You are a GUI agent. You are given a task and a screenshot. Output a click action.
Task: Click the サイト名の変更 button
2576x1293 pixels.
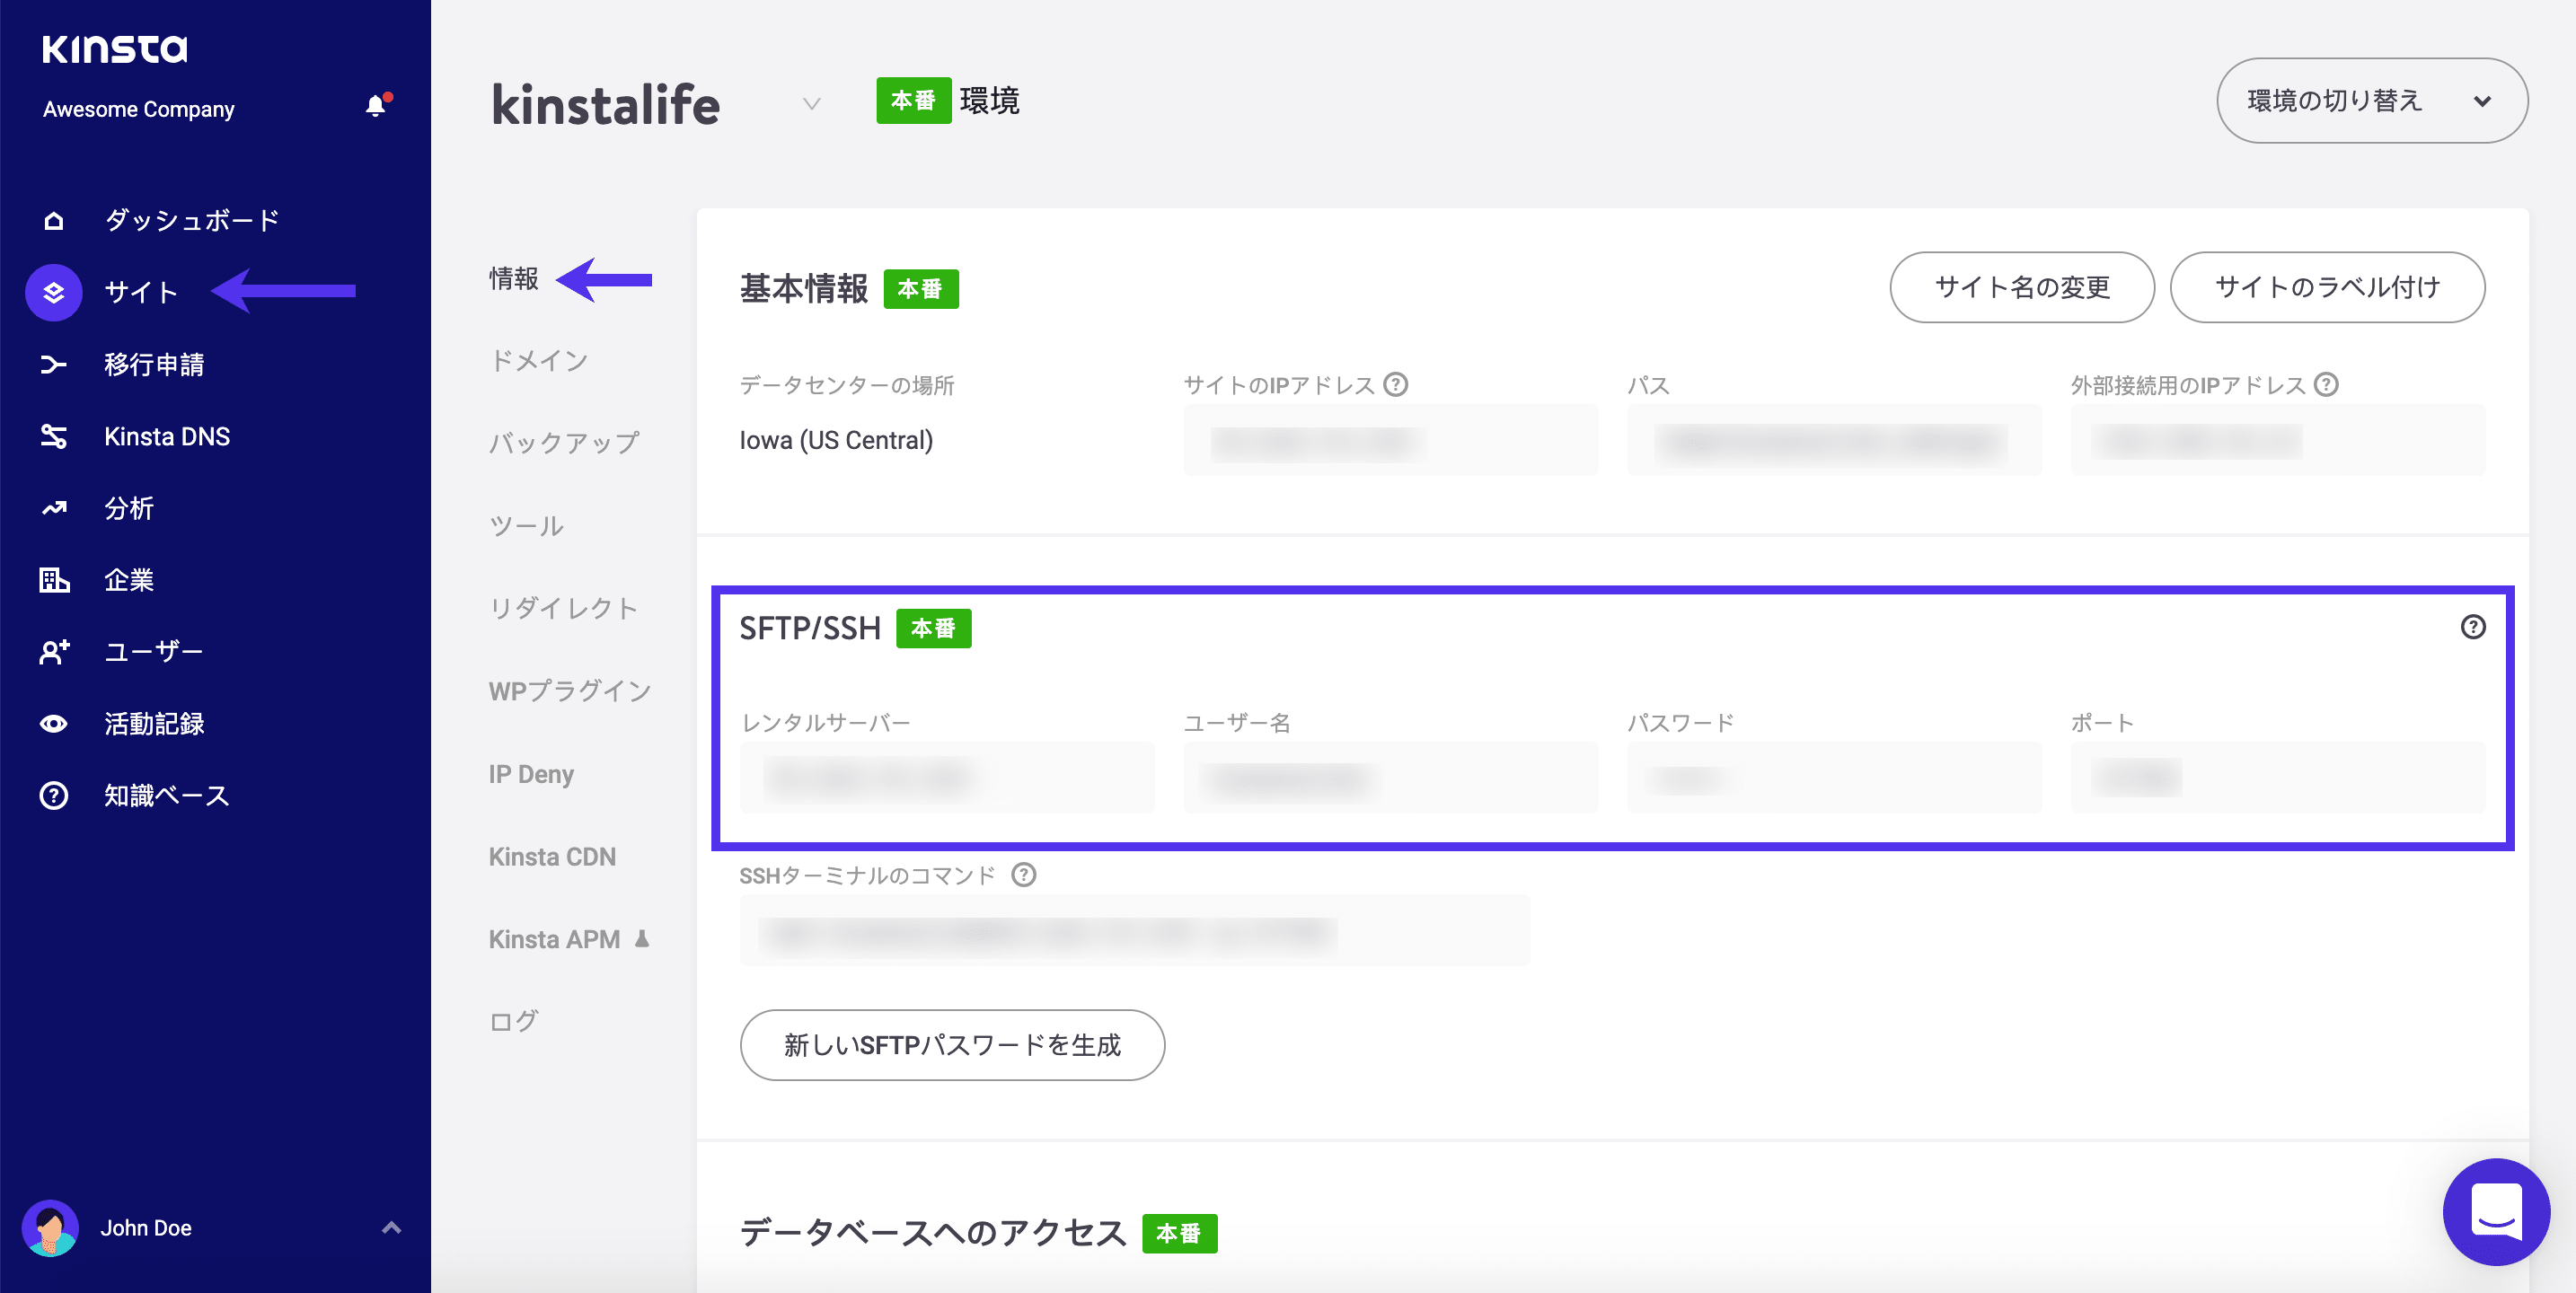[2021, 287]
